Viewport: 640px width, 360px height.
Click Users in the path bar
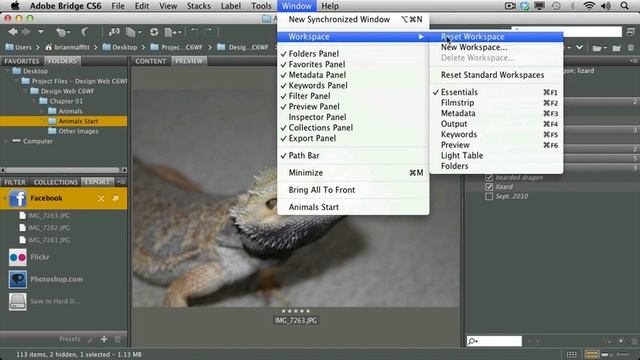pos(18,47)
